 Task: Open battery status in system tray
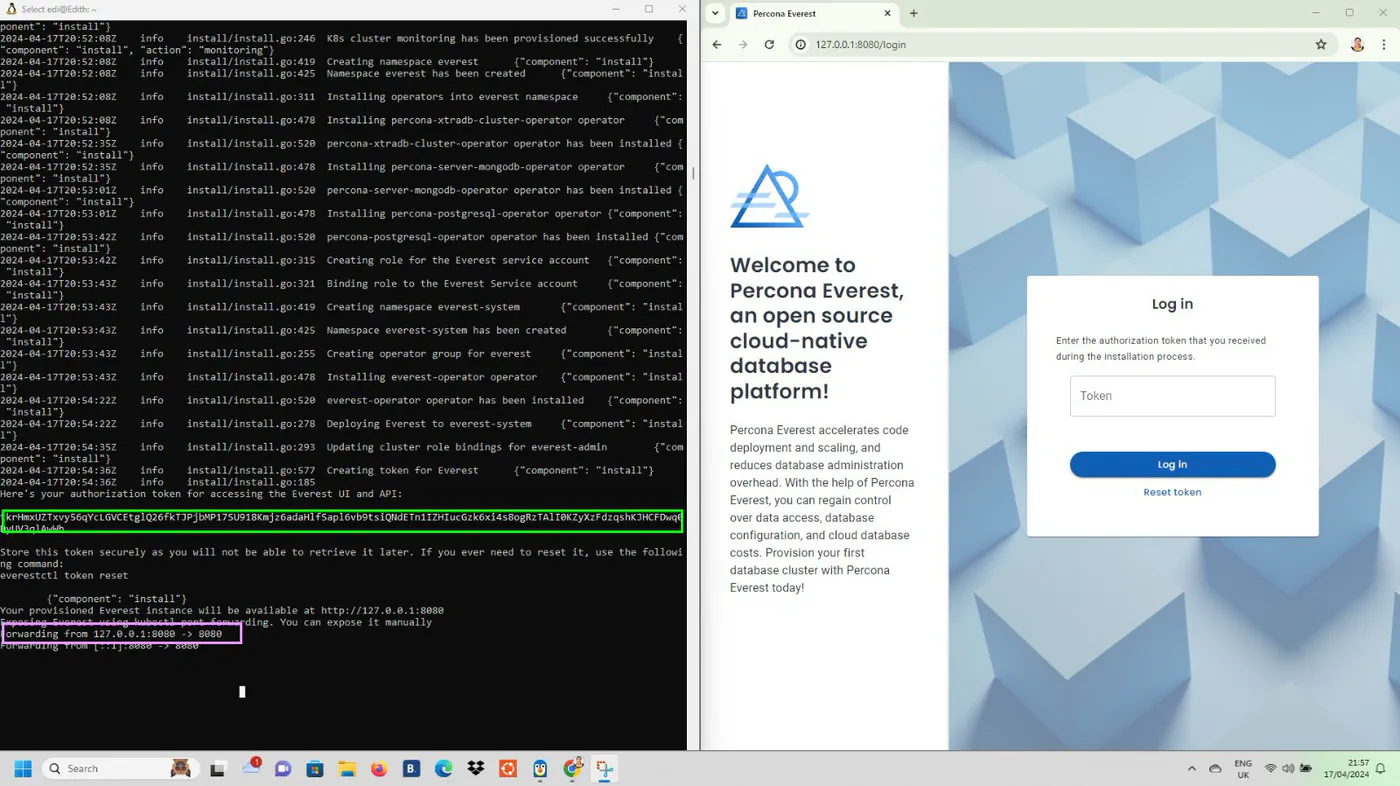coord(1306,768)
